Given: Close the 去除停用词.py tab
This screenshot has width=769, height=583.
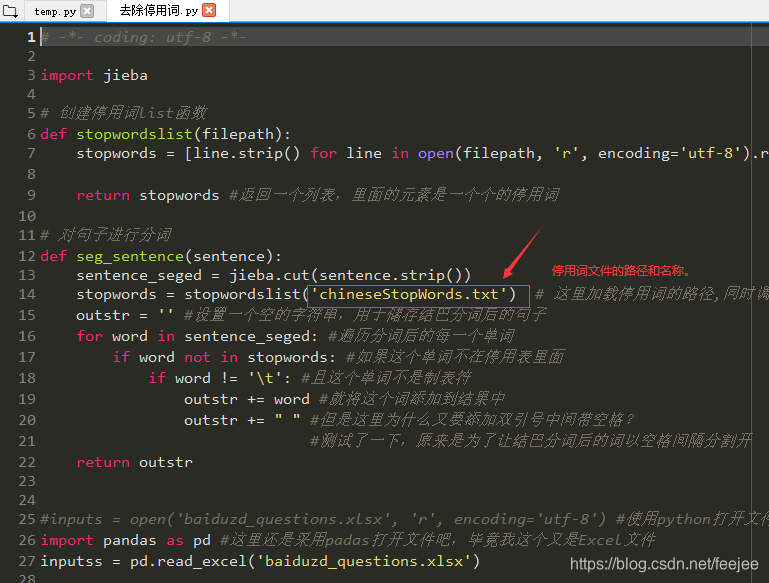Looking at the screenshot, I should [209, 10].
